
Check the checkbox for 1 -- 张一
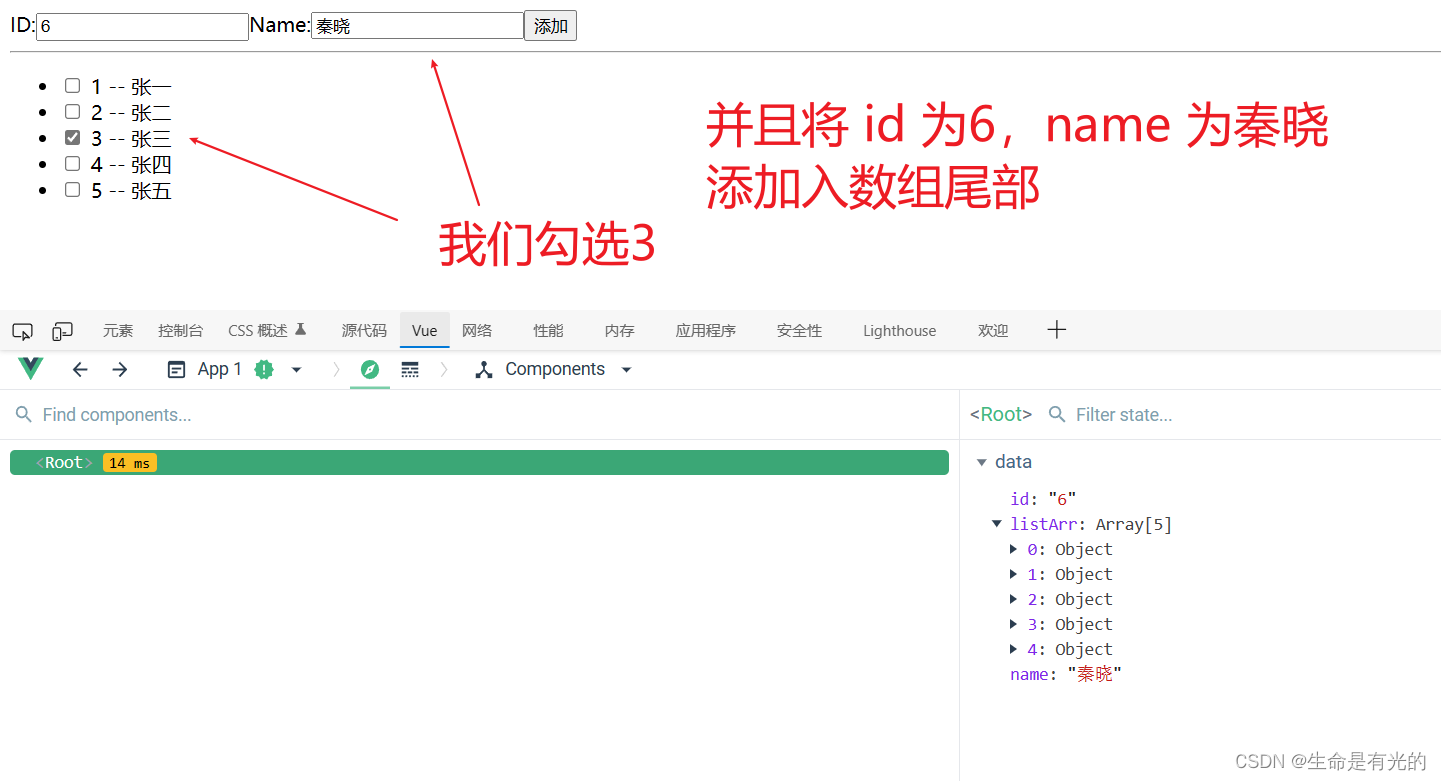[x=72, y=86]
